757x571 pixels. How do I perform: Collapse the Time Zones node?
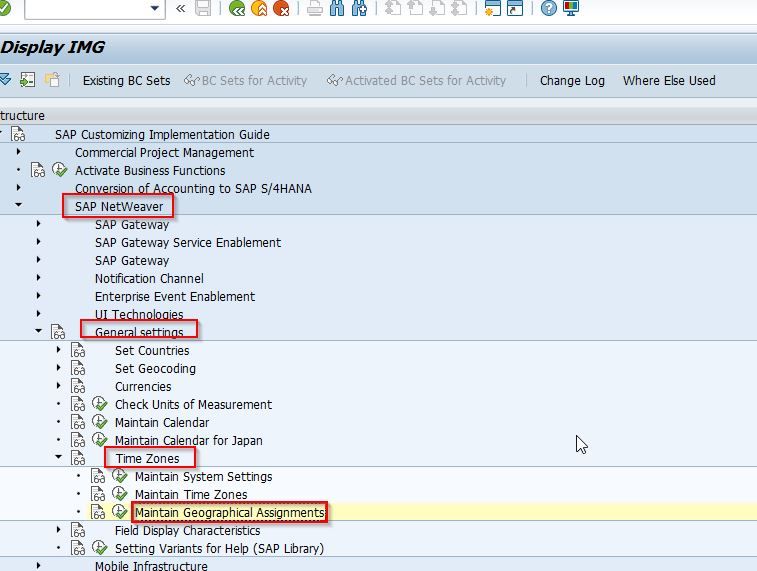[58, 457]
